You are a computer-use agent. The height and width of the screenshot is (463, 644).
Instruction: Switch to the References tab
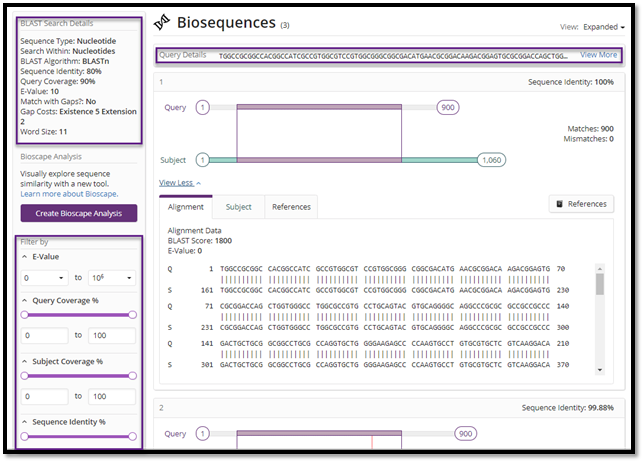click(291, 207)
